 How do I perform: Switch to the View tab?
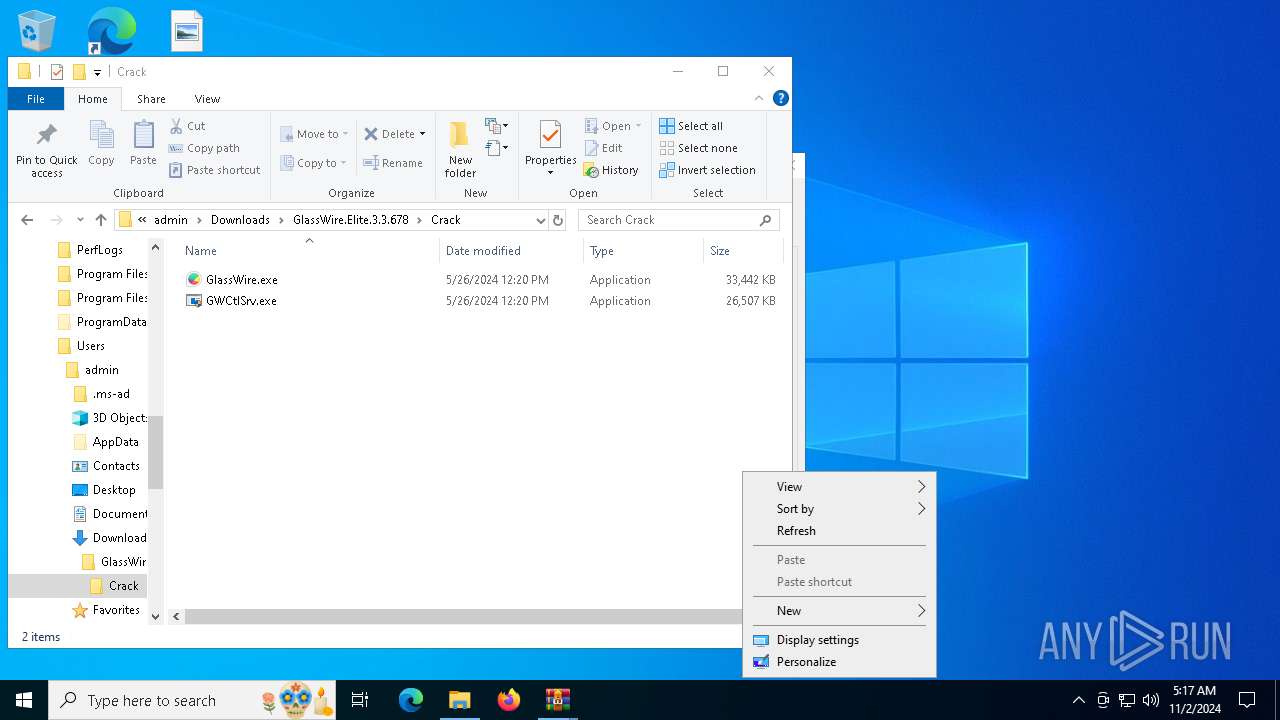pos(207,99)
